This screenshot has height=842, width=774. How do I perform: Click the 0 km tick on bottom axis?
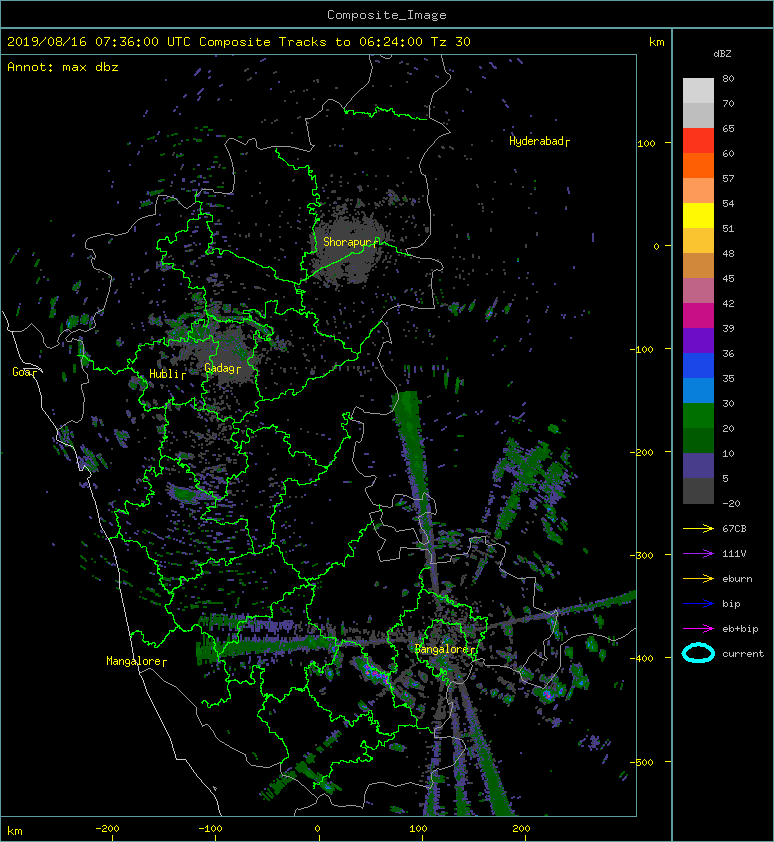(317, 829)
